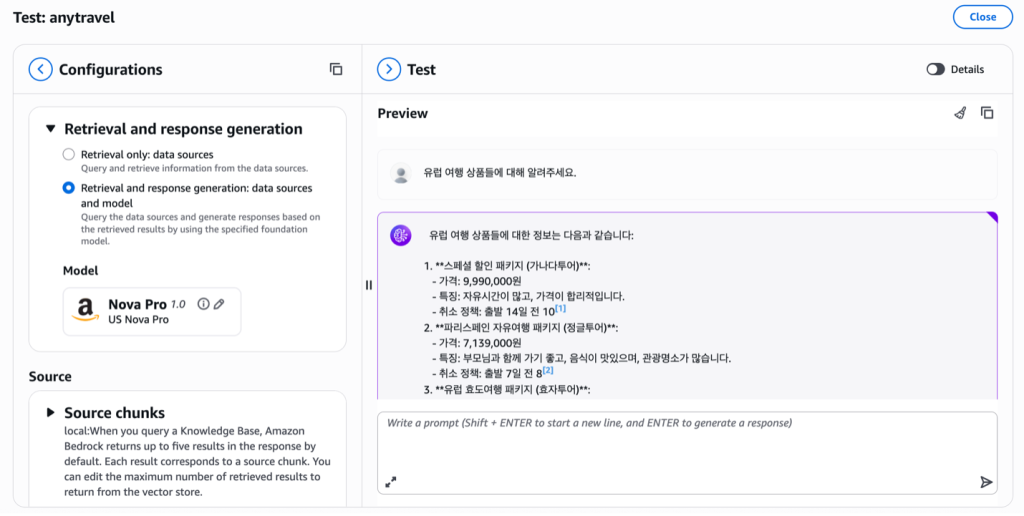Click the brain icon beside the AI response
This screenshot has width=1024, height=516.
[401, 235]
